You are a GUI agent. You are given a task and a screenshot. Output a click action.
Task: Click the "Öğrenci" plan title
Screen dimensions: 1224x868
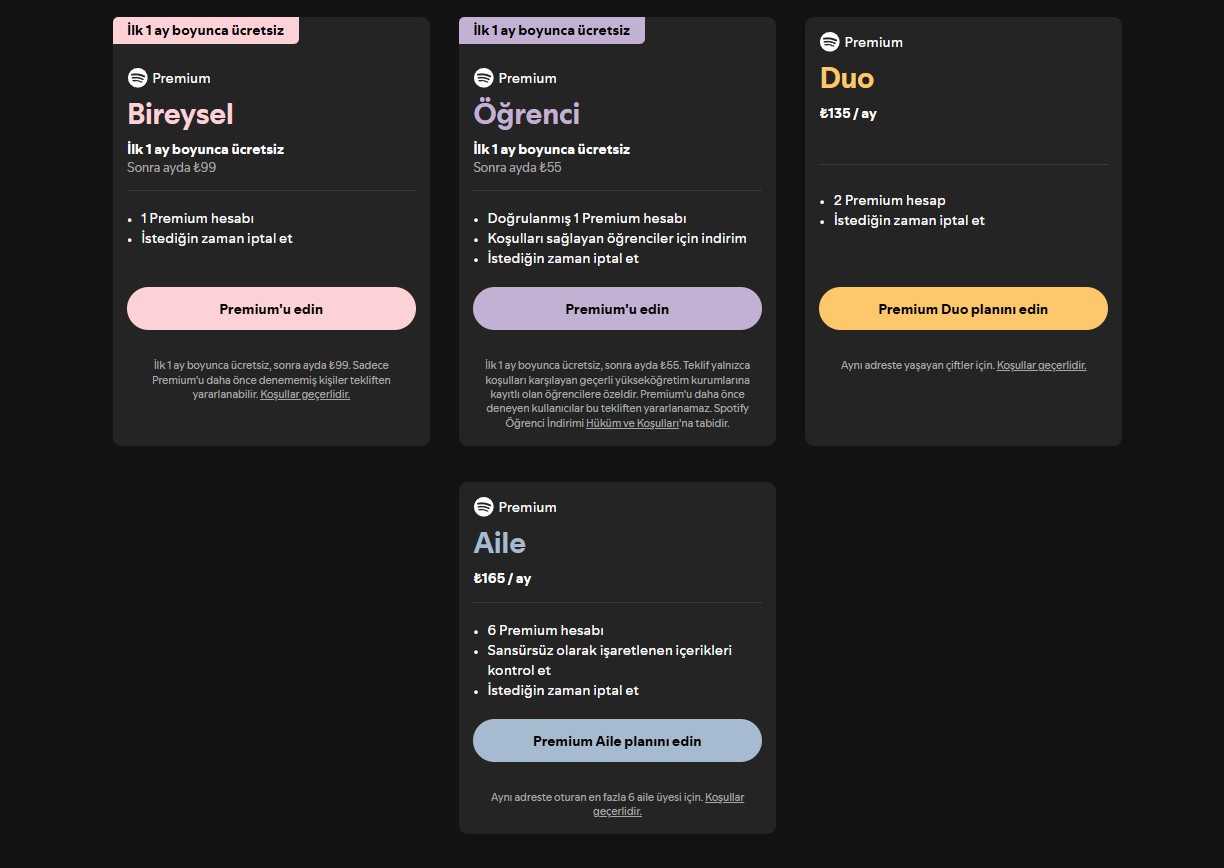(526, 114)
